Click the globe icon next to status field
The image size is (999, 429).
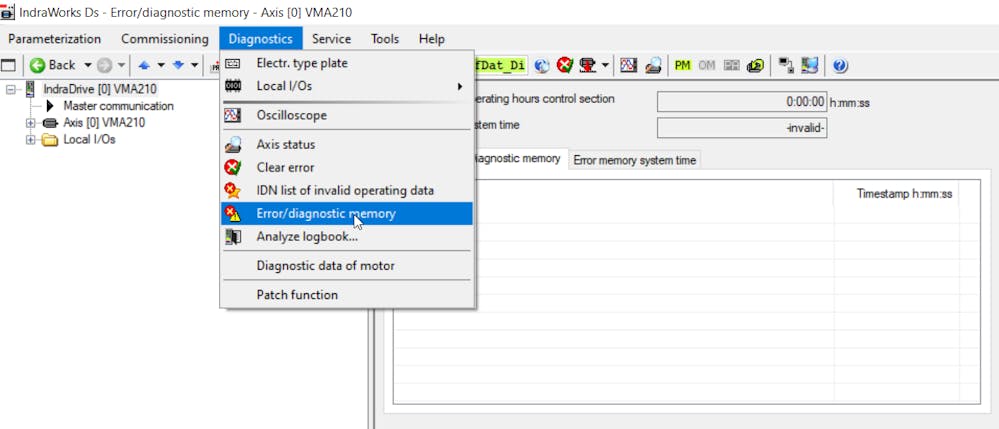click(x=542, y=65)
